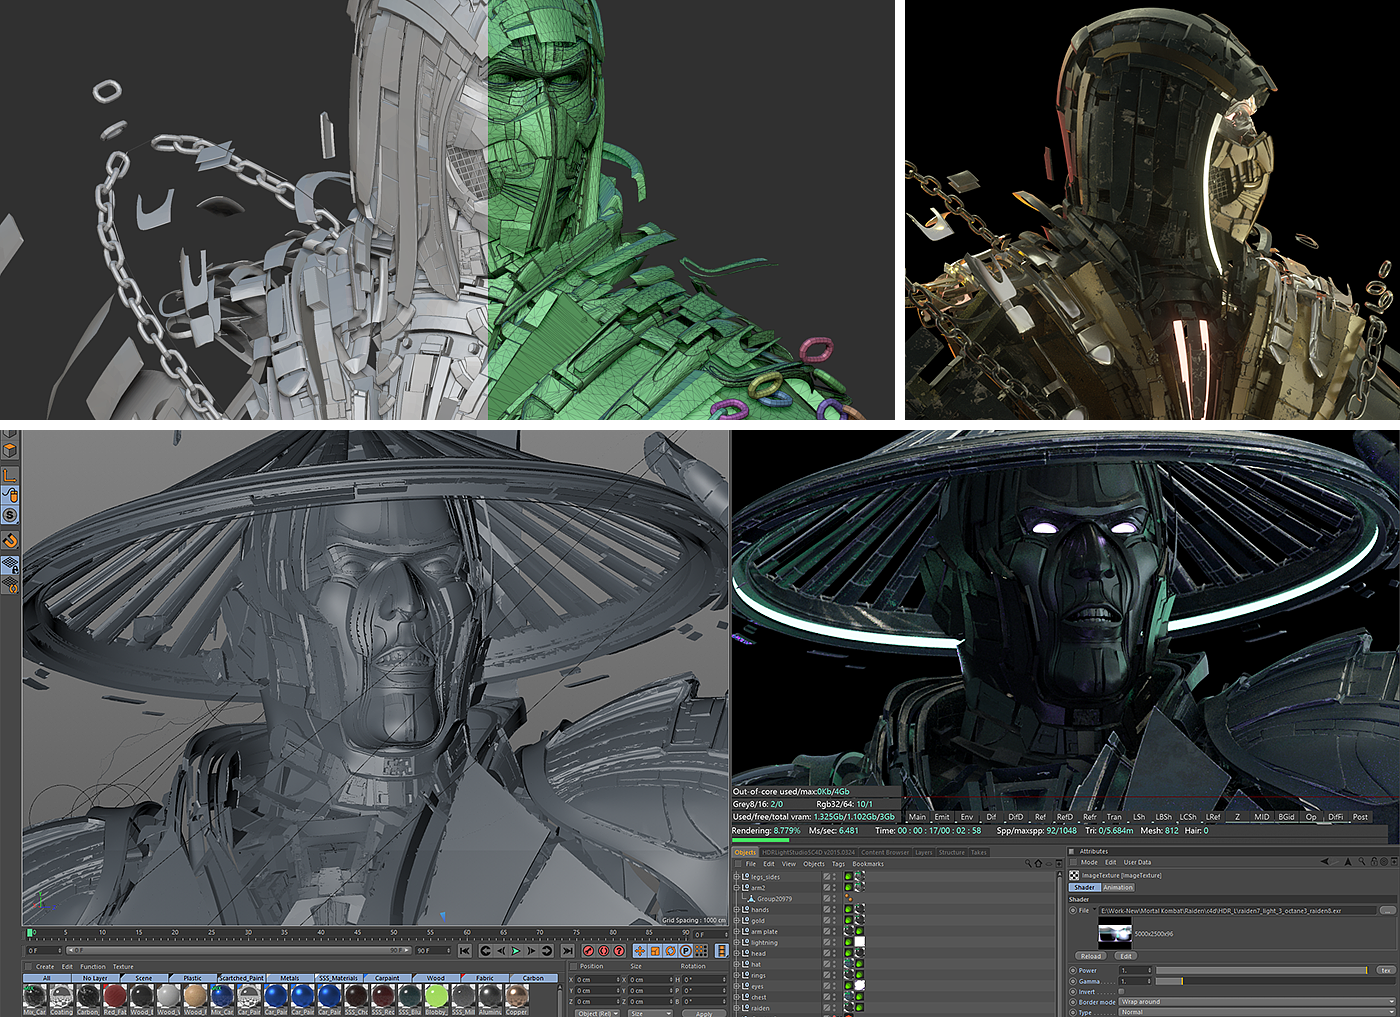Jump to end of animation

click(567, 951)
